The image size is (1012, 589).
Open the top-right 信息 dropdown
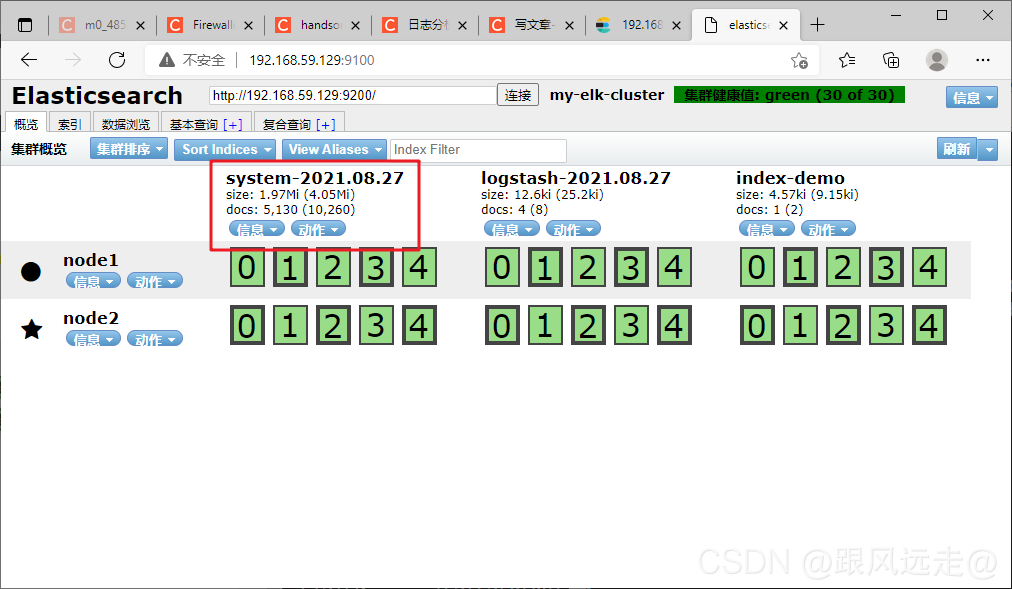[972, 97]
